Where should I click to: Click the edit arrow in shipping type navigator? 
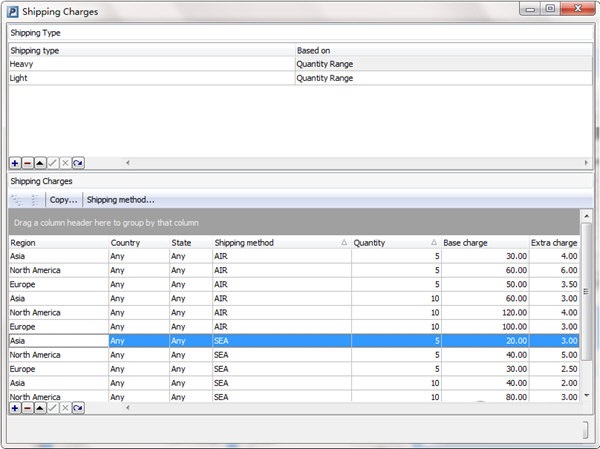click(x=40, y=163)
